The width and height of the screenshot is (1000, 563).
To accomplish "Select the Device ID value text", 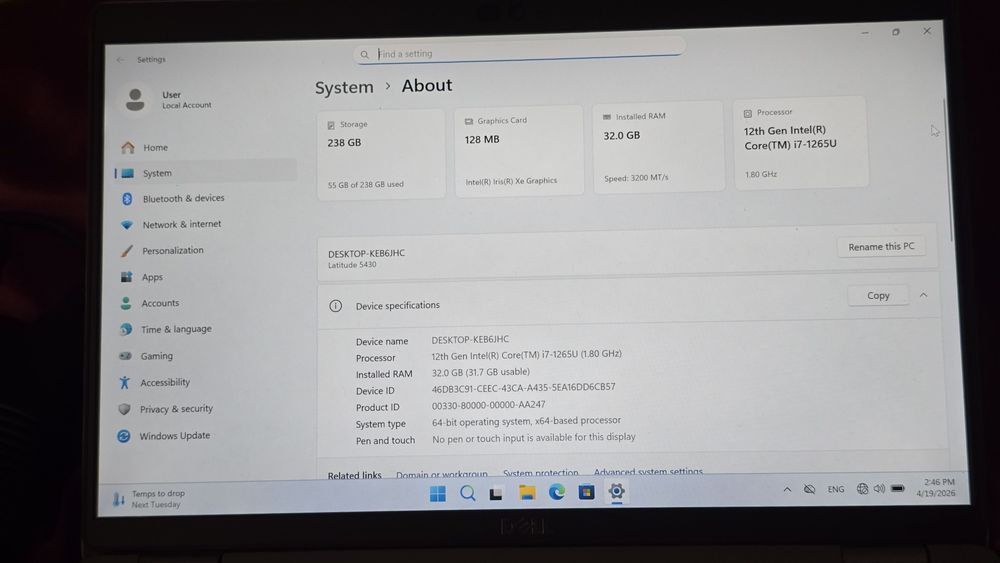I will pyautogui.click(x=523, y=388).
